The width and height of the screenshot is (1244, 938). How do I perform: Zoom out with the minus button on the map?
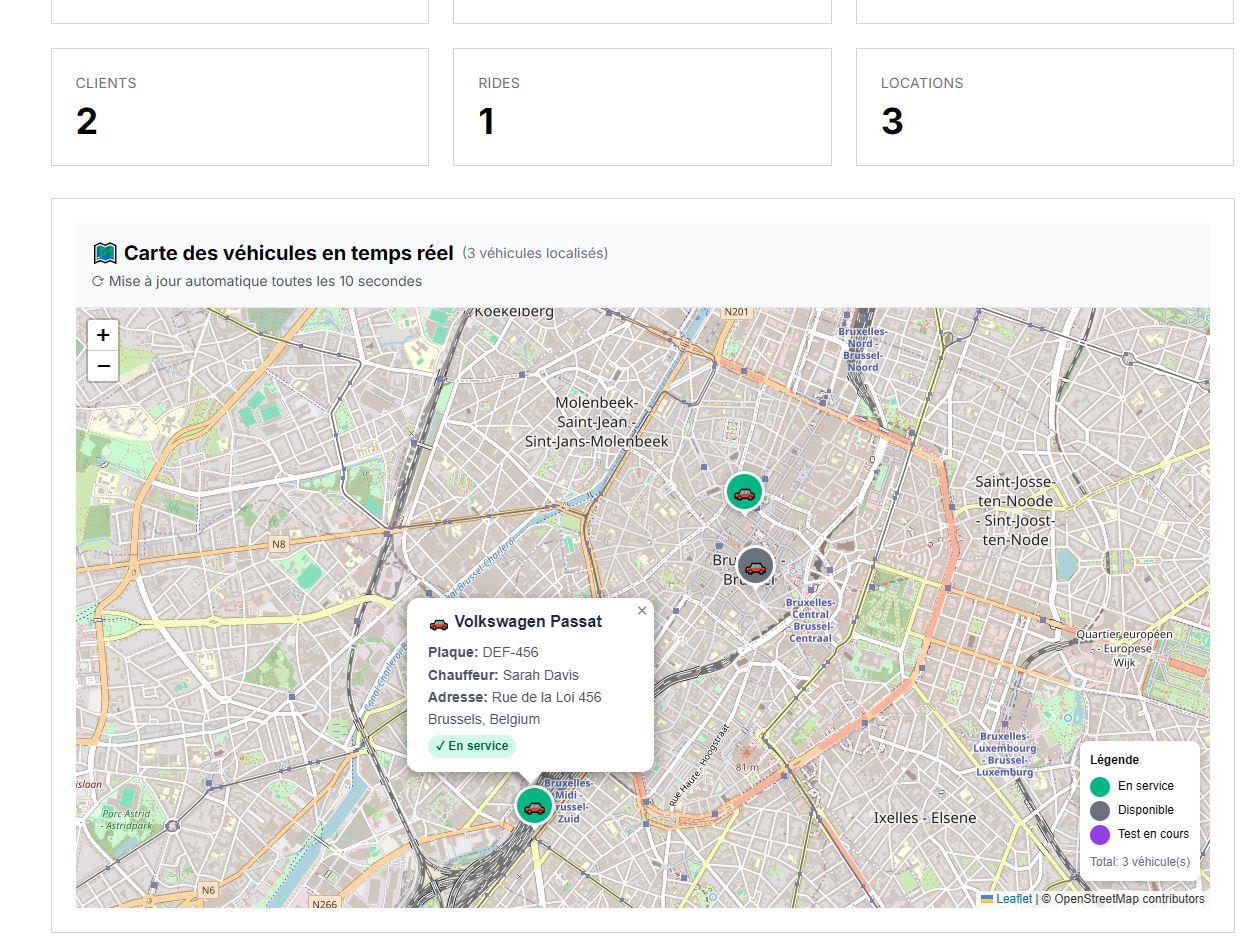click(103, 366)
